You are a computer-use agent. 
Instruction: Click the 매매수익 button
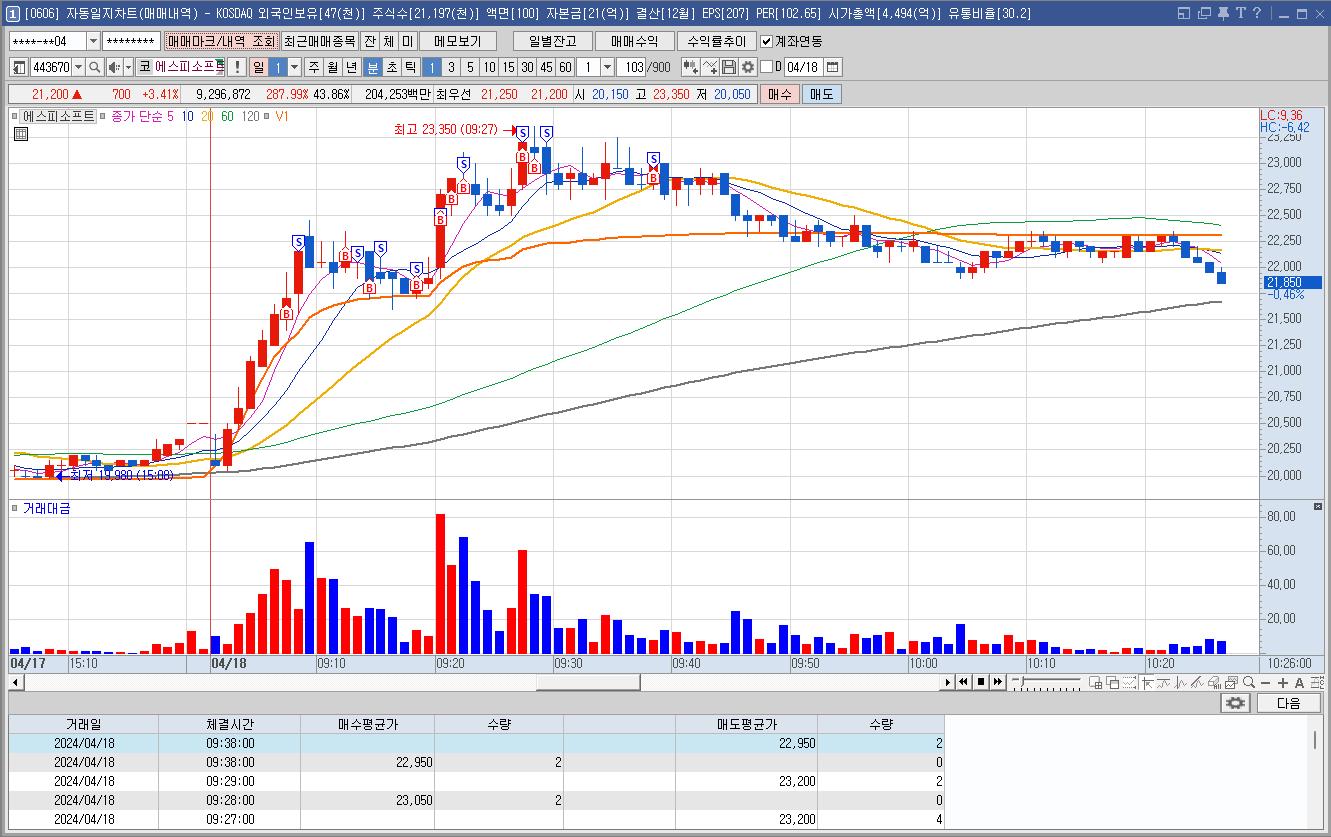634,41
